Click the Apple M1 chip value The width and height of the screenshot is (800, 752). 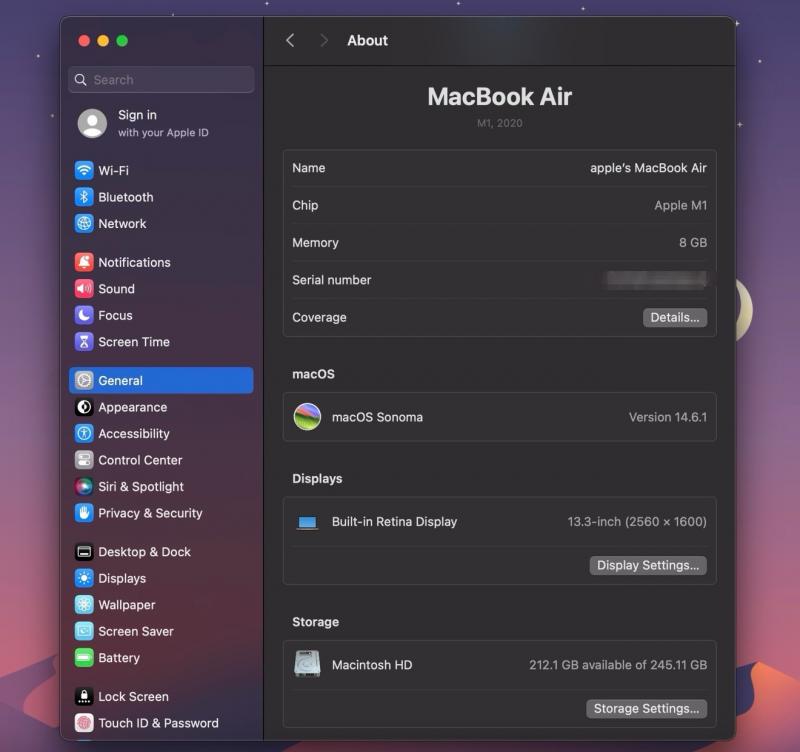pos(681,205)
